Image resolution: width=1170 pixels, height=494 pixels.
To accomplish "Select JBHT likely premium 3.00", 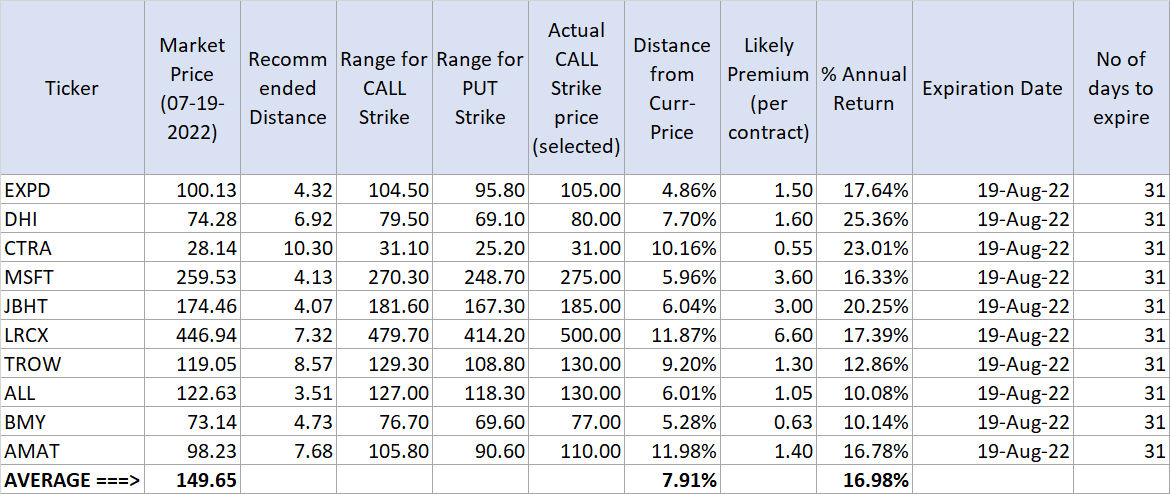I will click(x=769, y=305).
